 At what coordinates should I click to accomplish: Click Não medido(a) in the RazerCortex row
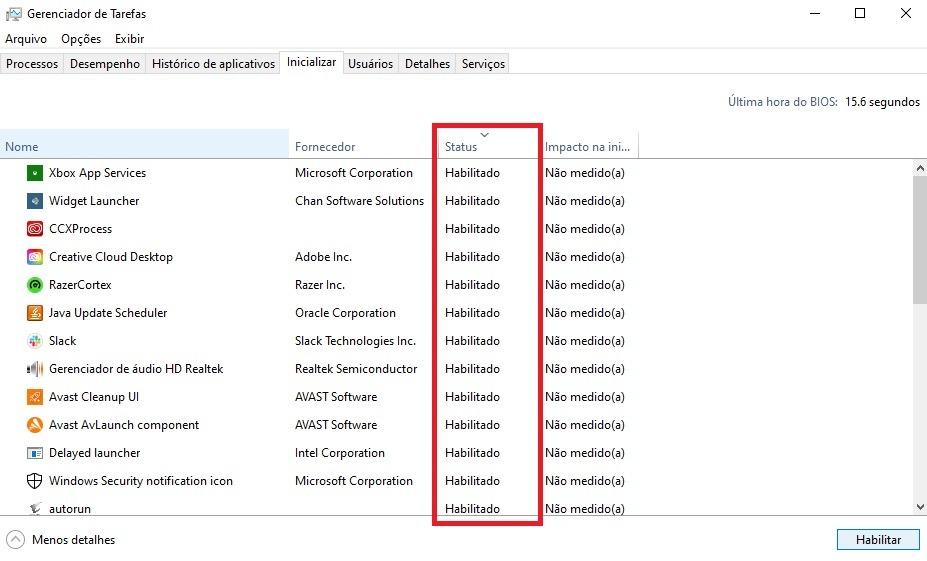click(x=585, y=285)
